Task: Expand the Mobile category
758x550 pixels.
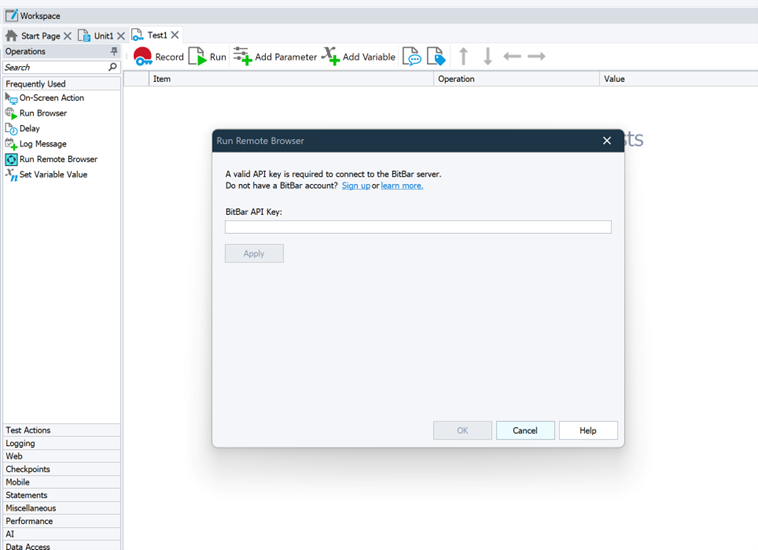Action: (x=61, y=482)
